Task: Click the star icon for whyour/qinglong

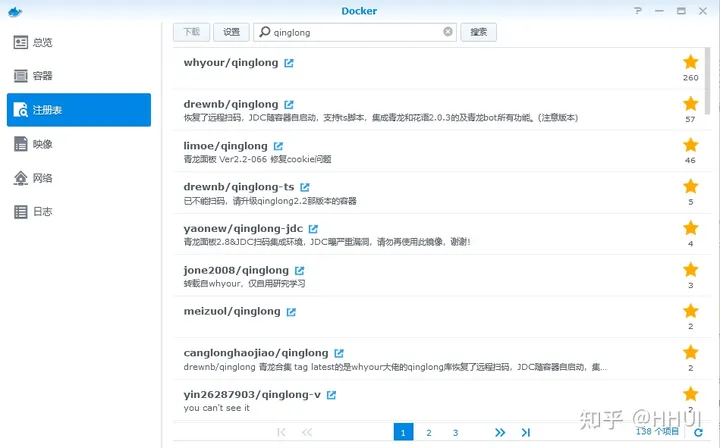Action: pos(690,62)
